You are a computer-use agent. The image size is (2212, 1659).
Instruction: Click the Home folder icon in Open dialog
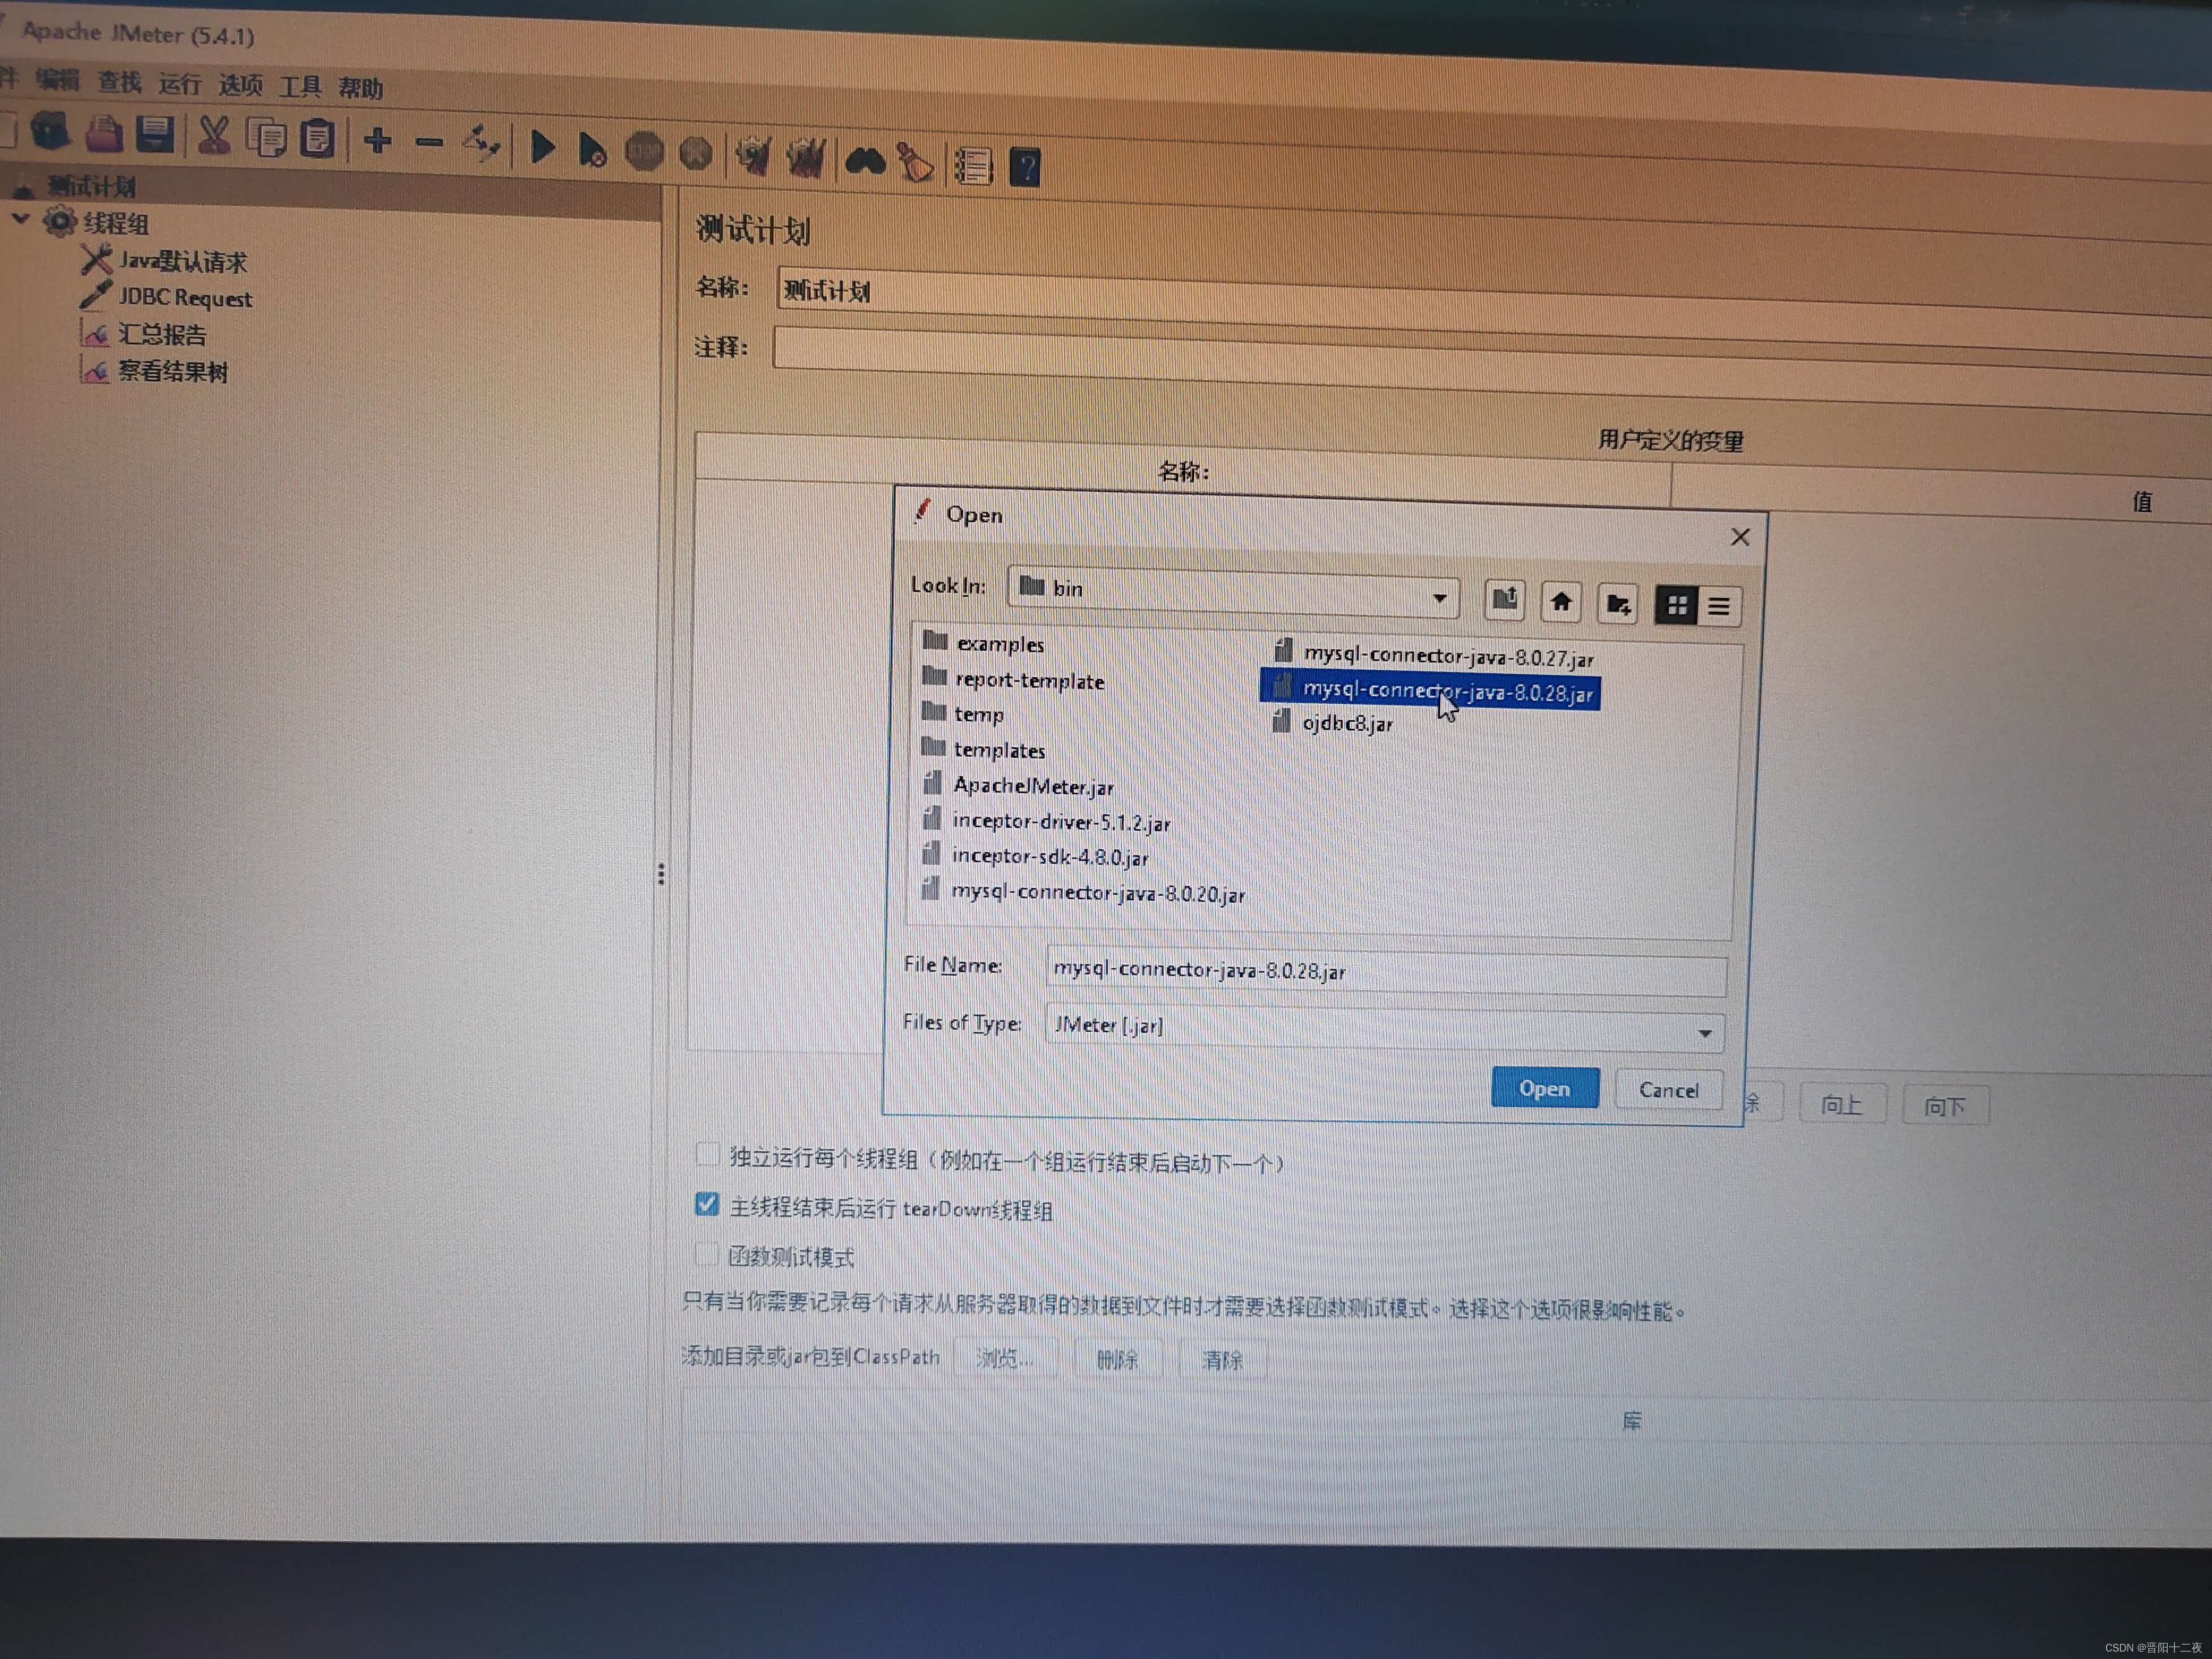pyautogui.click(x=1561, y=602)
